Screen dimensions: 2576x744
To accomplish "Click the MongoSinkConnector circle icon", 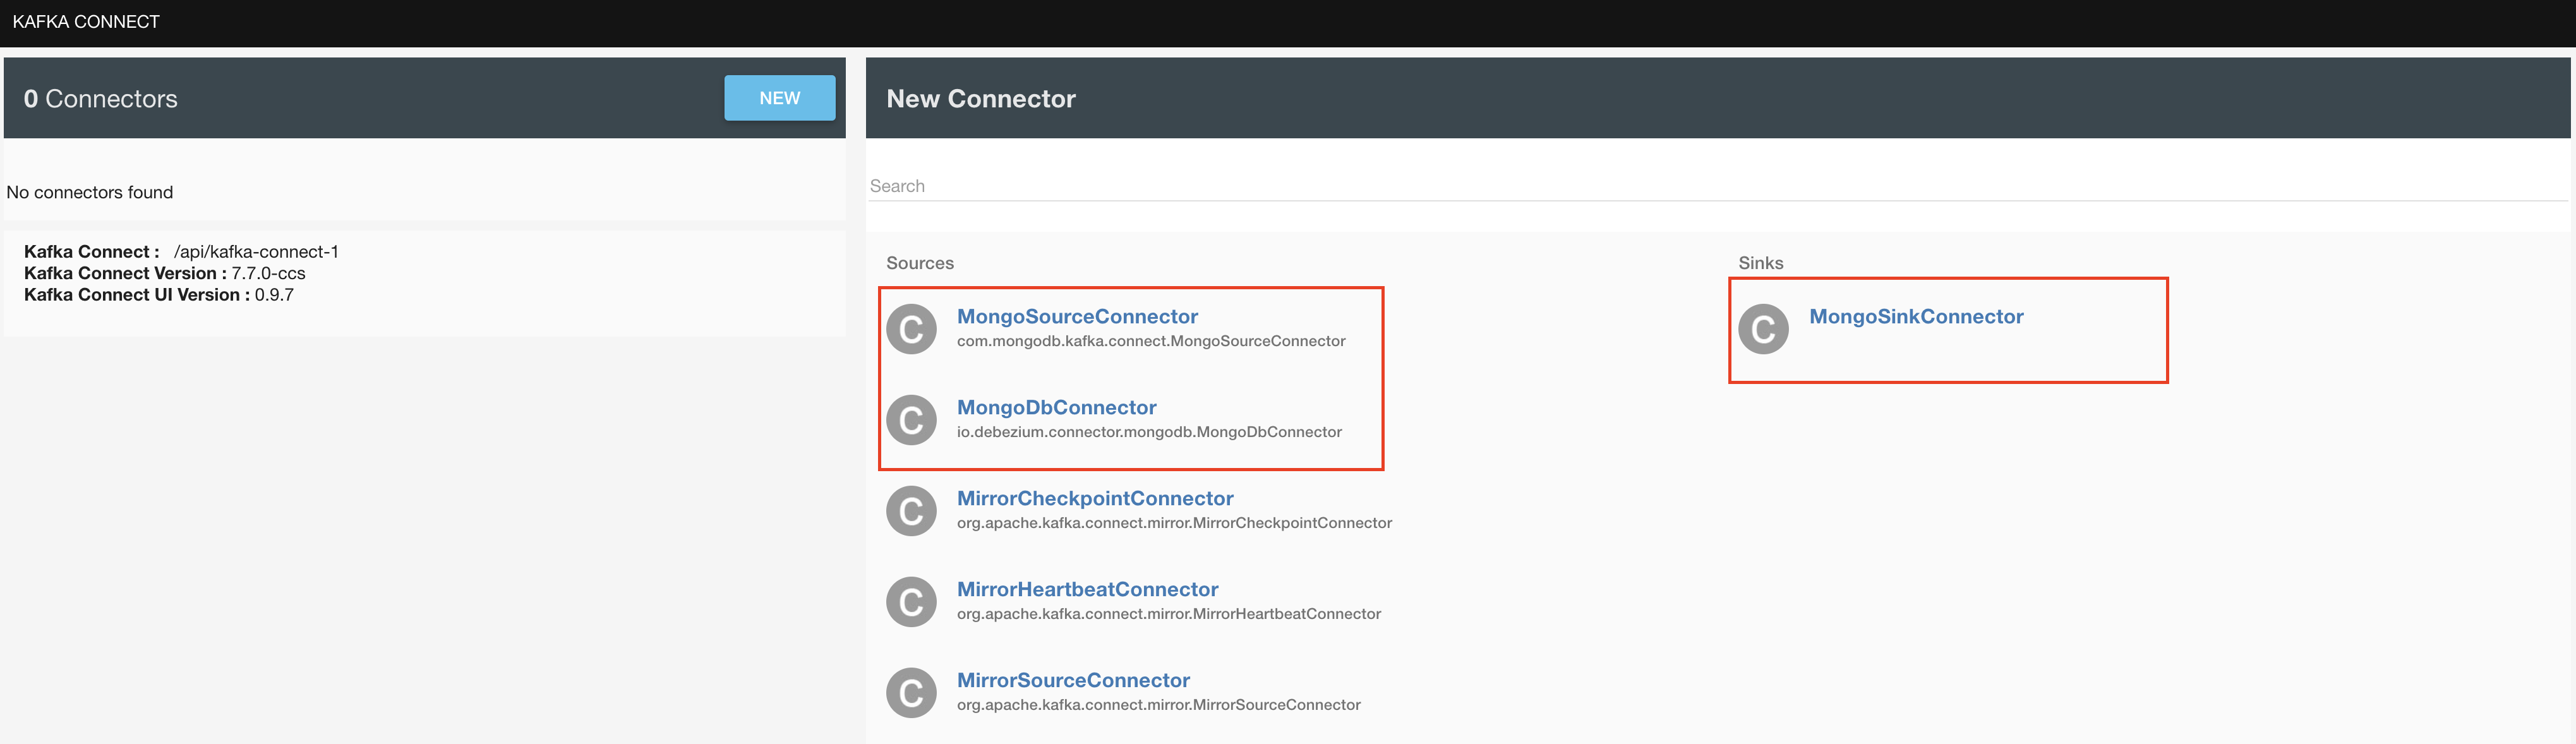I will (1763, 329).
